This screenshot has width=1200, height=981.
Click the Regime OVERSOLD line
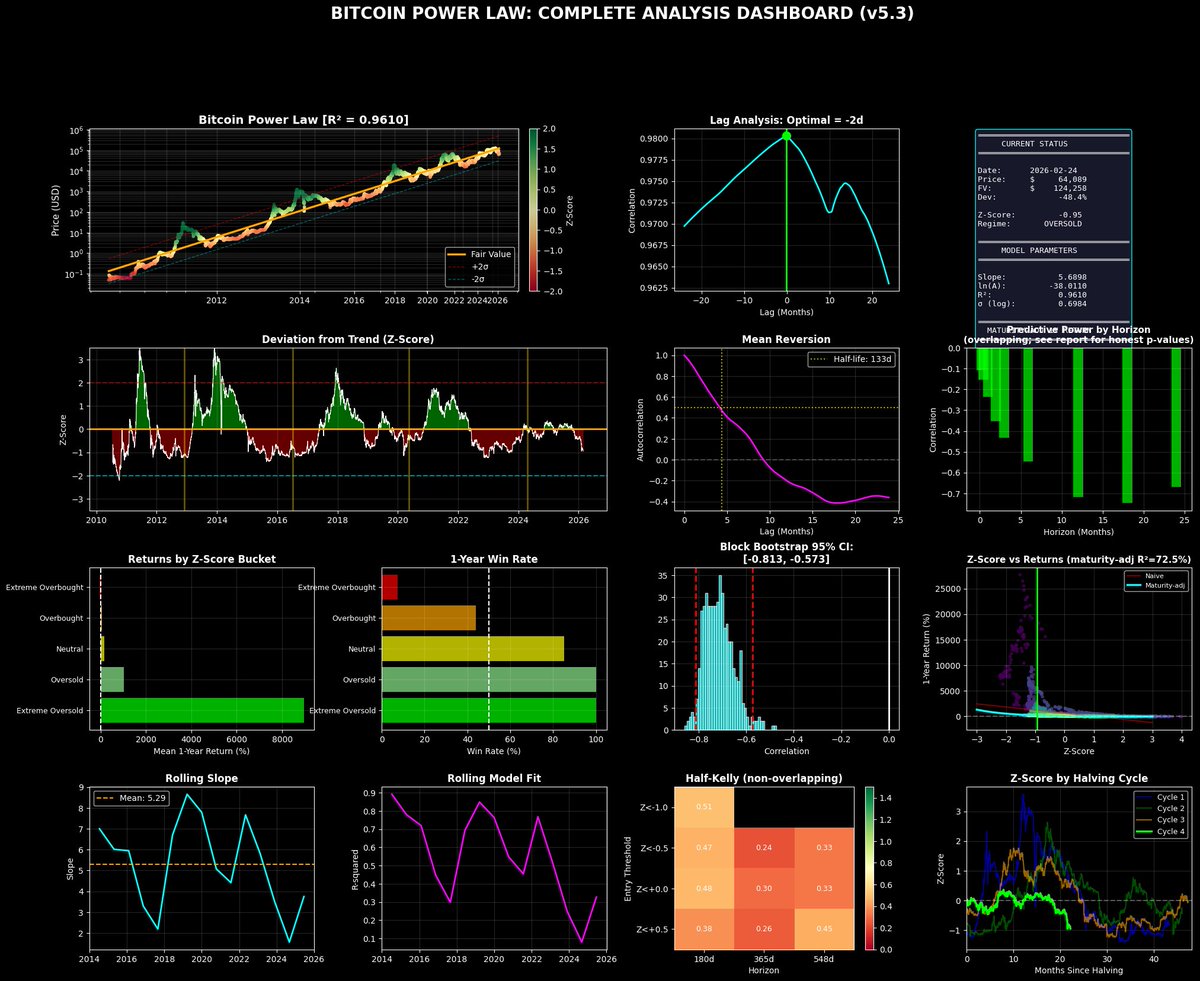pos(1029,223)
